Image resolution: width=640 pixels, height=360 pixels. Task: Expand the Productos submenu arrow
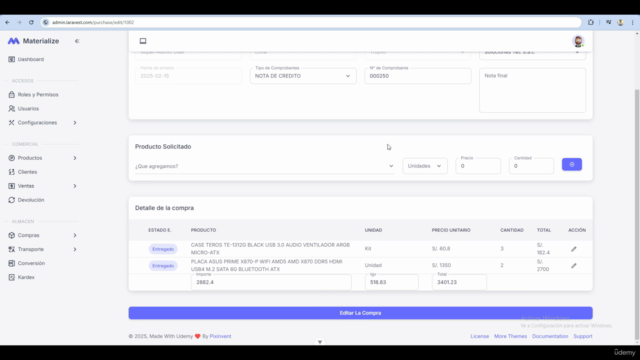(x=75, y=158)
